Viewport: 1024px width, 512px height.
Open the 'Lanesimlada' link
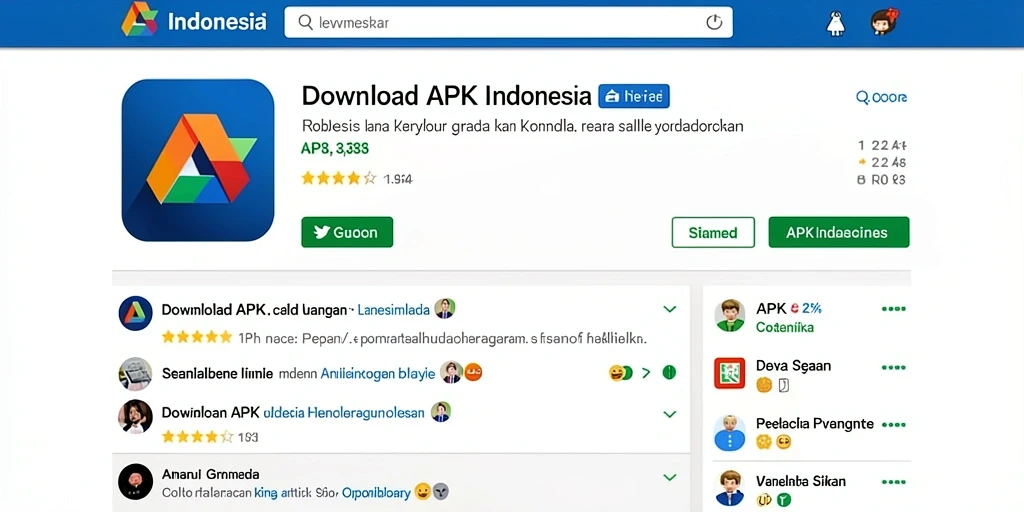click(x=394, y=310)
